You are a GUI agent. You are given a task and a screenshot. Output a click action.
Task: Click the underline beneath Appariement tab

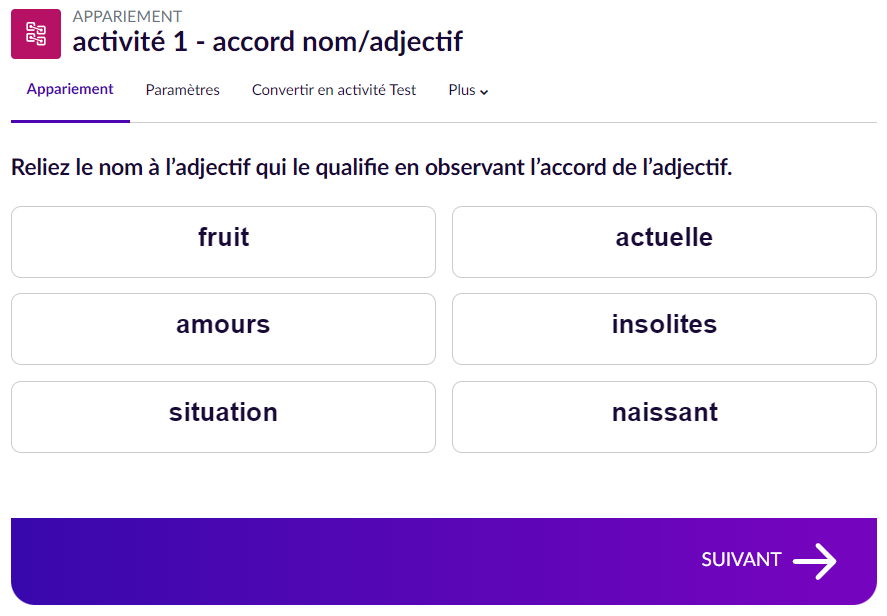(x=70, y=121)
